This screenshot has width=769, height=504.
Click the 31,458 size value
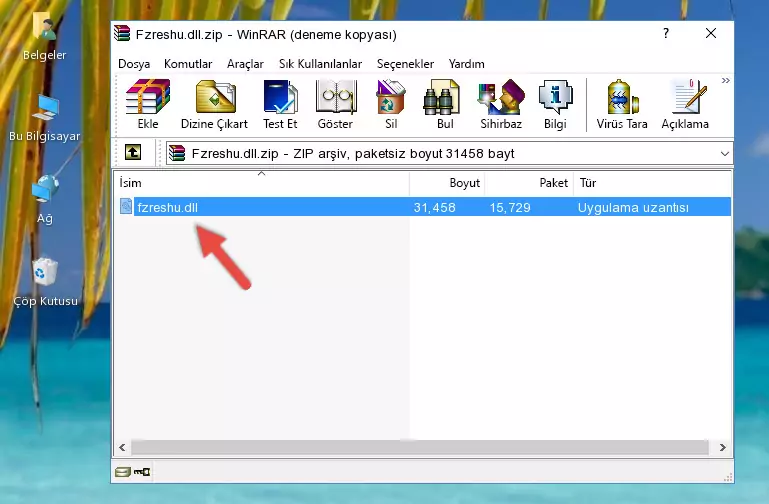coord(435,207)
